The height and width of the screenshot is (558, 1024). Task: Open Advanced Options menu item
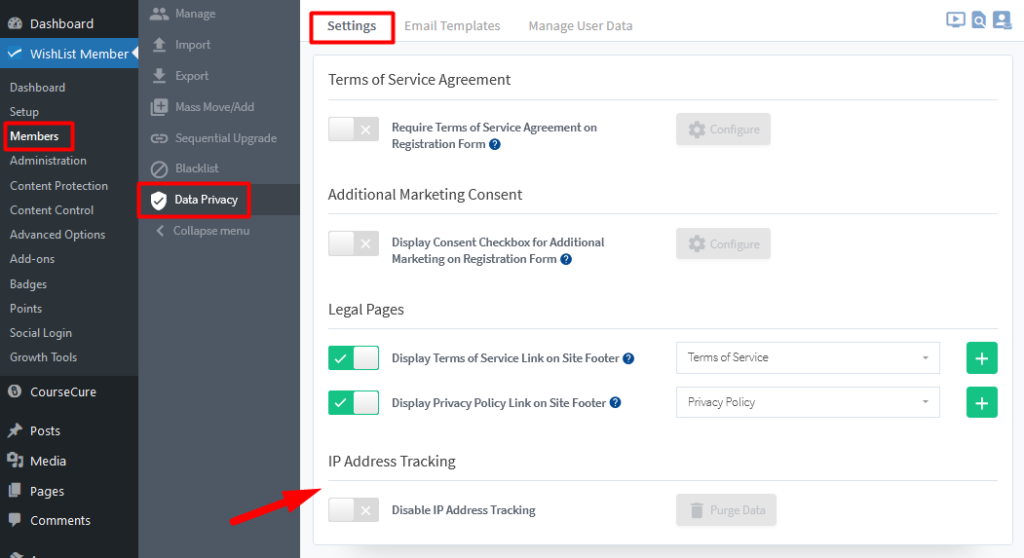click(x=57, y=235)
